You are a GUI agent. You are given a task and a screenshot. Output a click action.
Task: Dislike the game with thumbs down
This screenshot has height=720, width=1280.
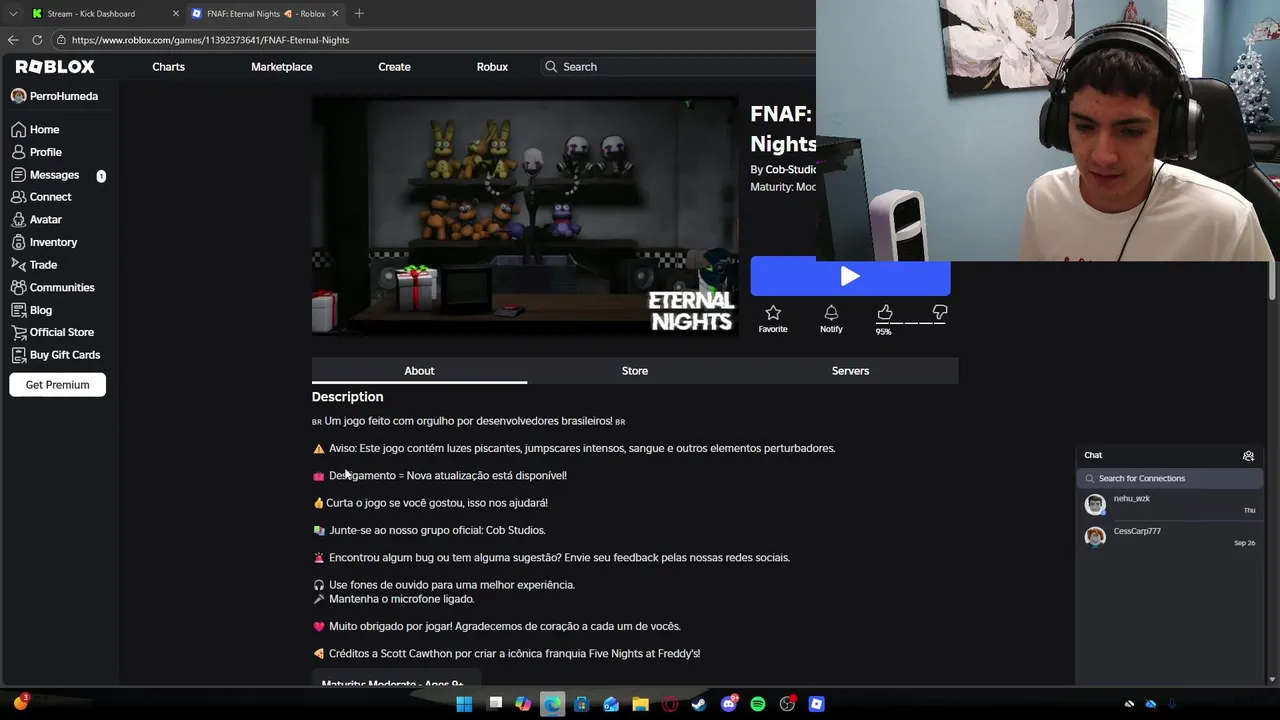939,313
